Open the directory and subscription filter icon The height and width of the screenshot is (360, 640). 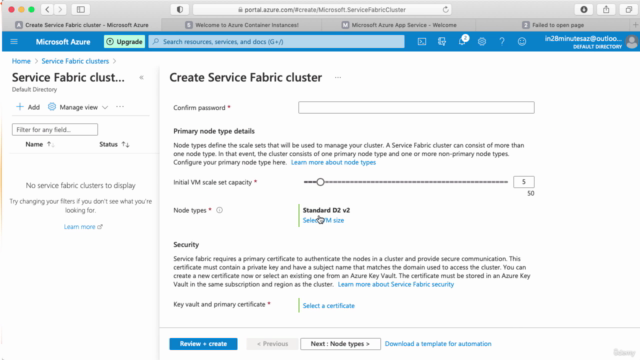(442, 42)
